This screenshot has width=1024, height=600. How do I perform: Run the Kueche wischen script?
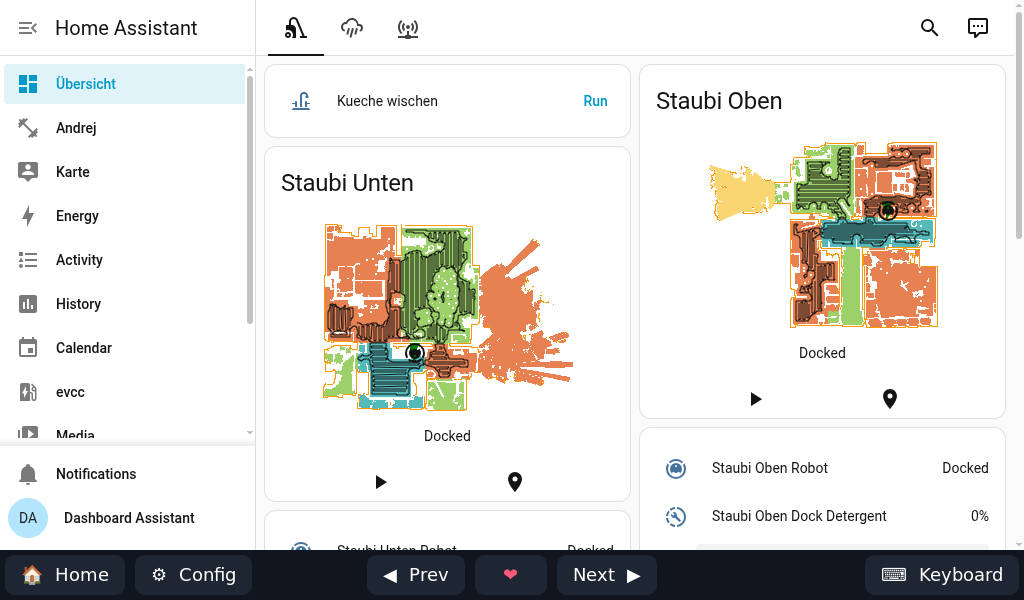pyautogui.click(x=595, y=101)
